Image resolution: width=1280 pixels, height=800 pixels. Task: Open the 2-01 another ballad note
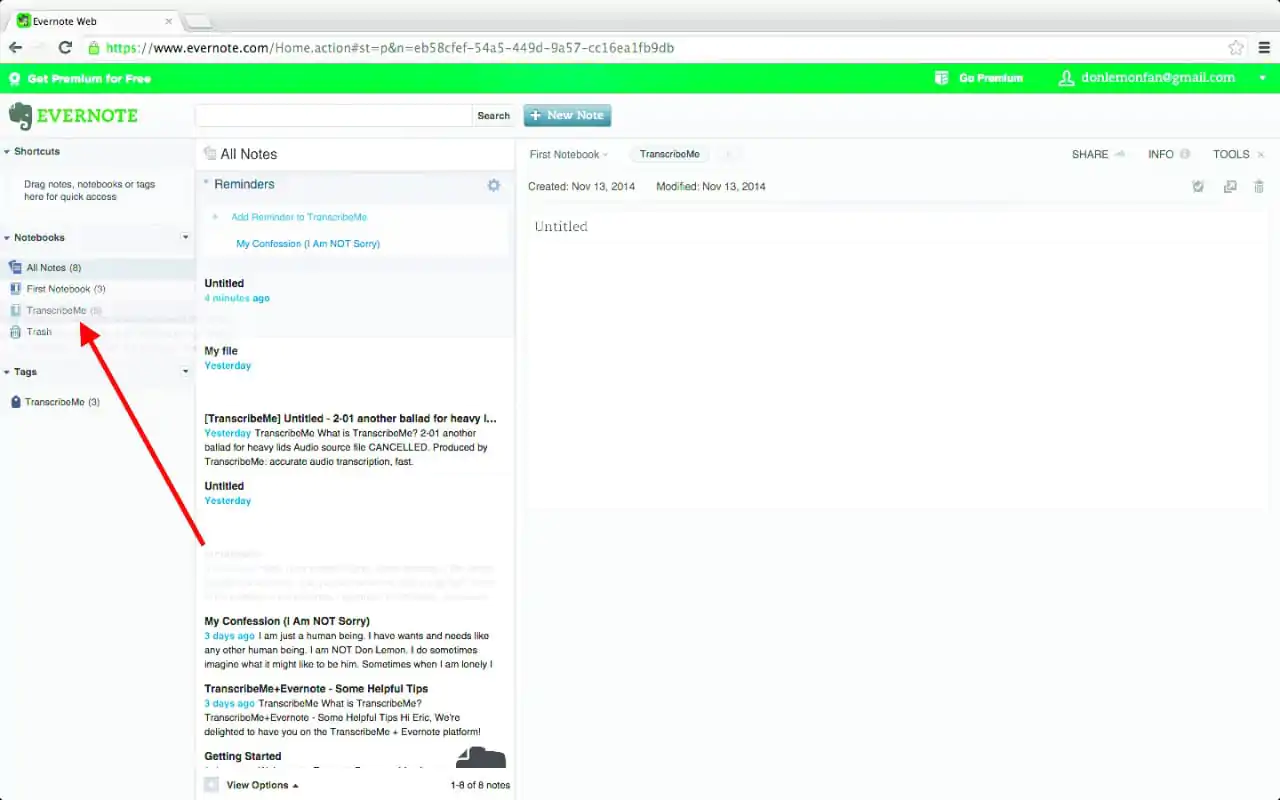pos(354,439)
